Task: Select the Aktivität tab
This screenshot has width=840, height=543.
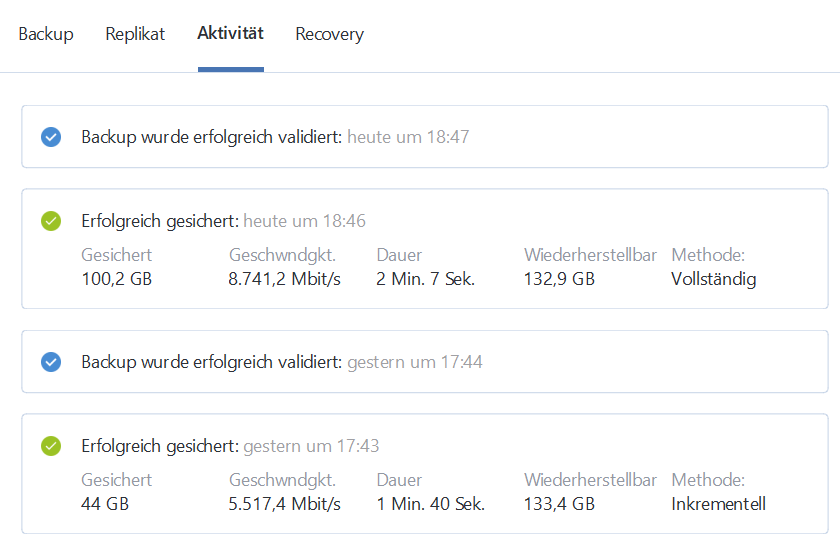Action: click(230, 34)
